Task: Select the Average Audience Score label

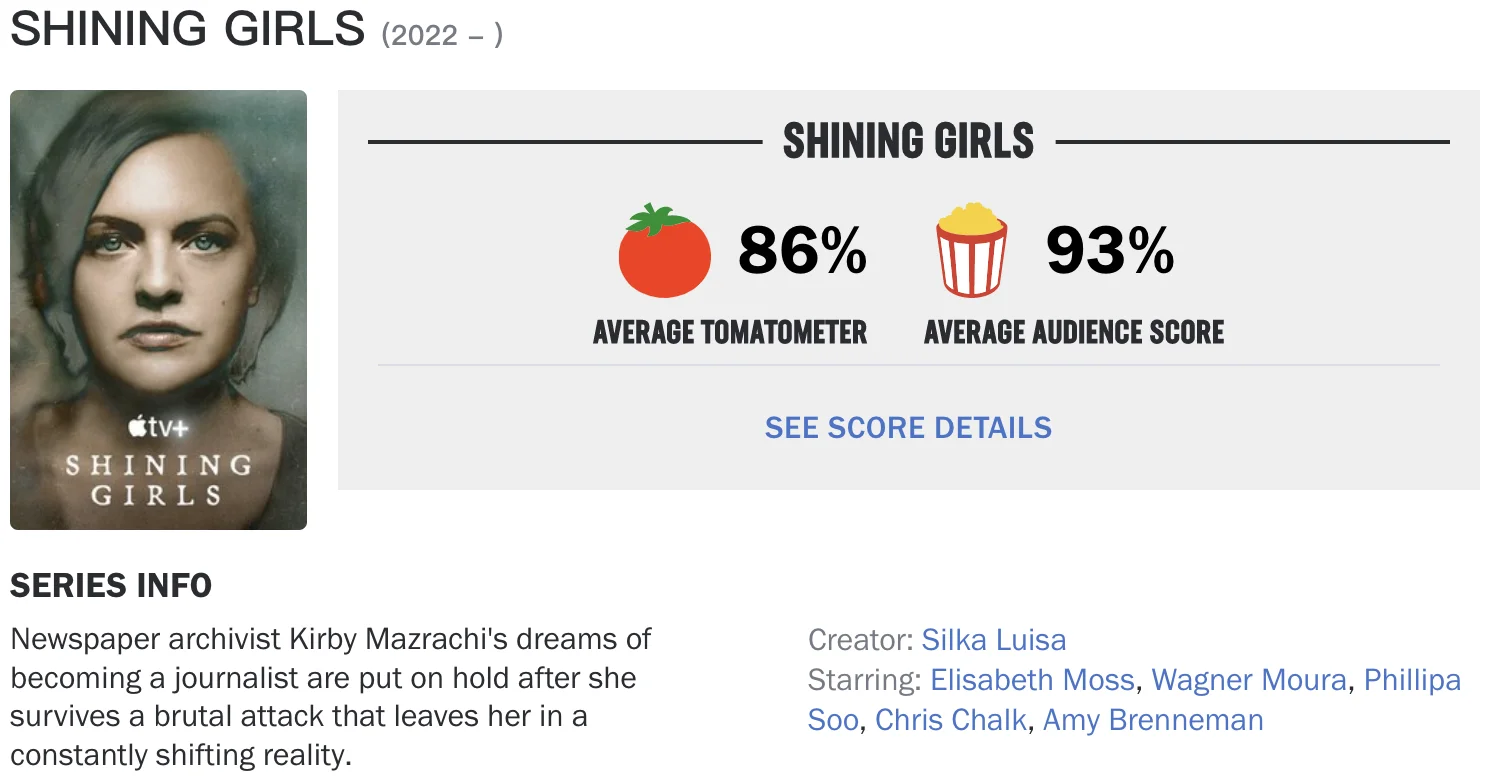Action: coord(1074,332)
